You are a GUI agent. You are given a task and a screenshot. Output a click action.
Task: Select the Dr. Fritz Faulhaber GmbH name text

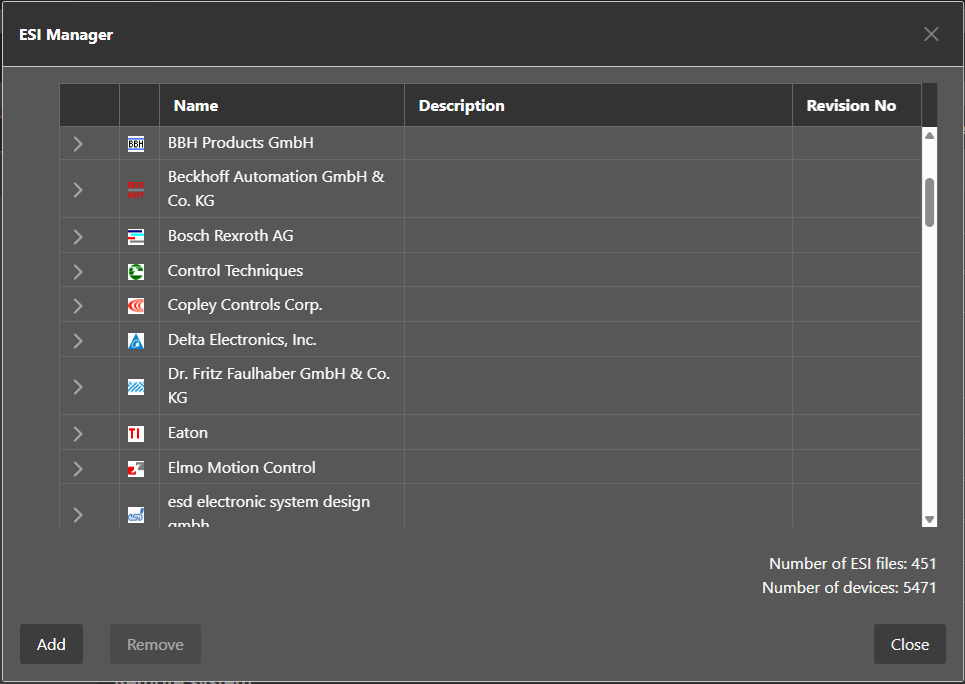(279, 385)
